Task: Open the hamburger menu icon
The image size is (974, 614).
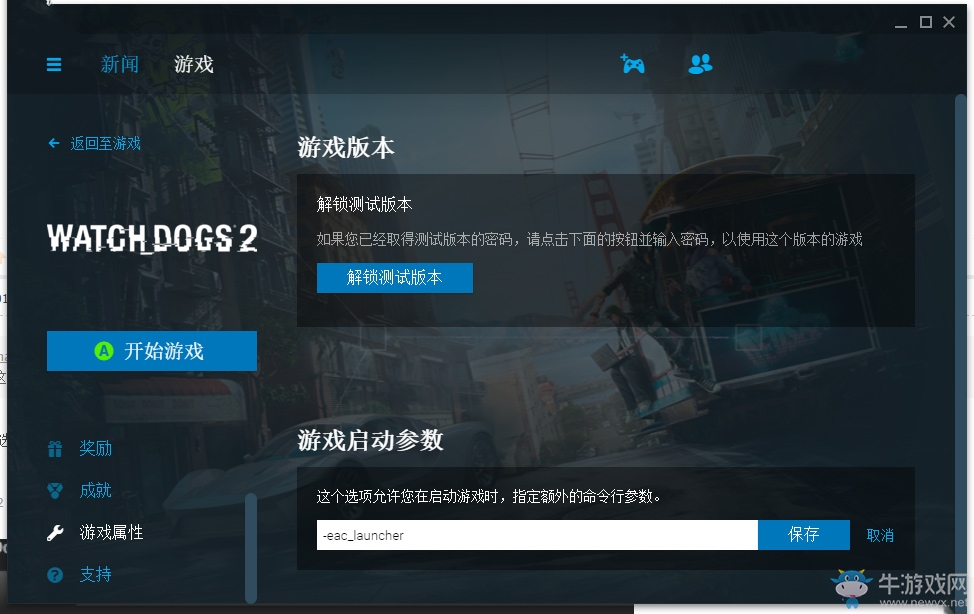Action: (x=54, y=65)
